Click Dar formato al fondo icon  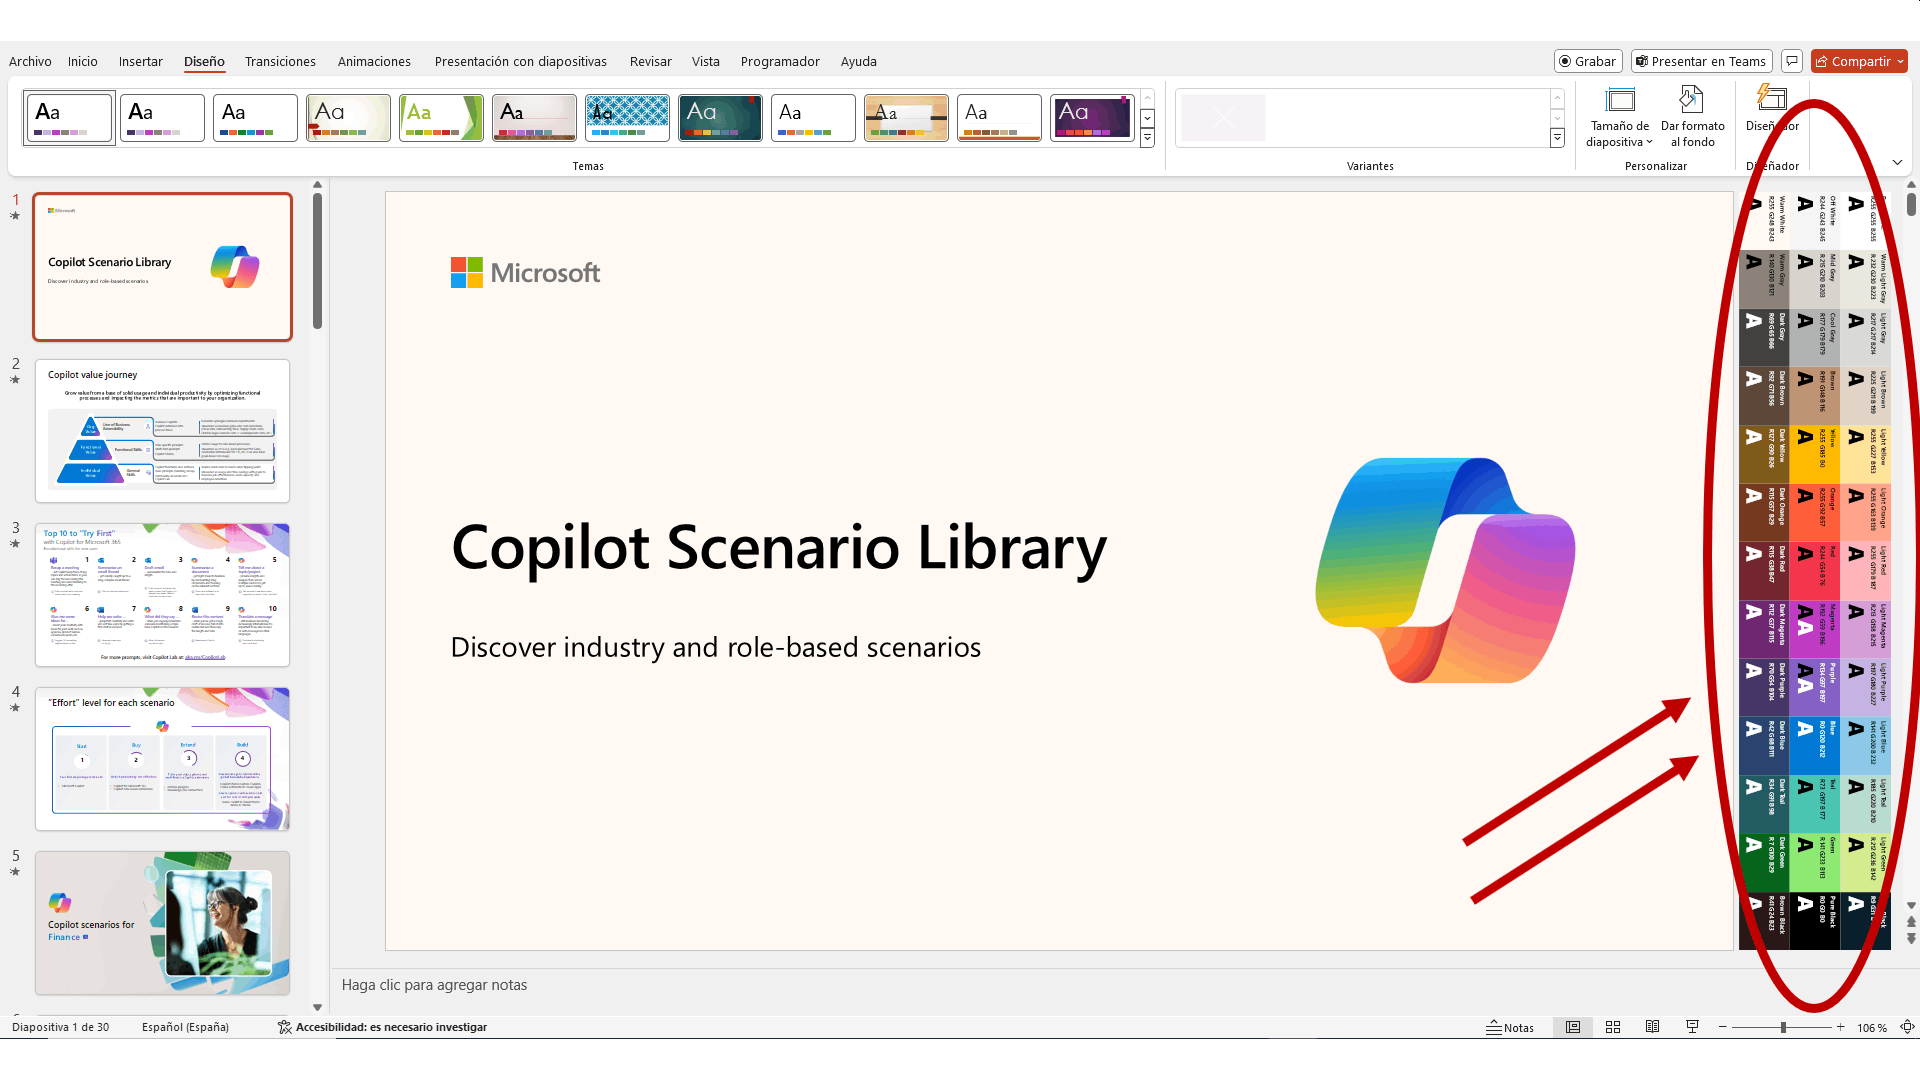pyautogui.click(x=1691, y=100)
